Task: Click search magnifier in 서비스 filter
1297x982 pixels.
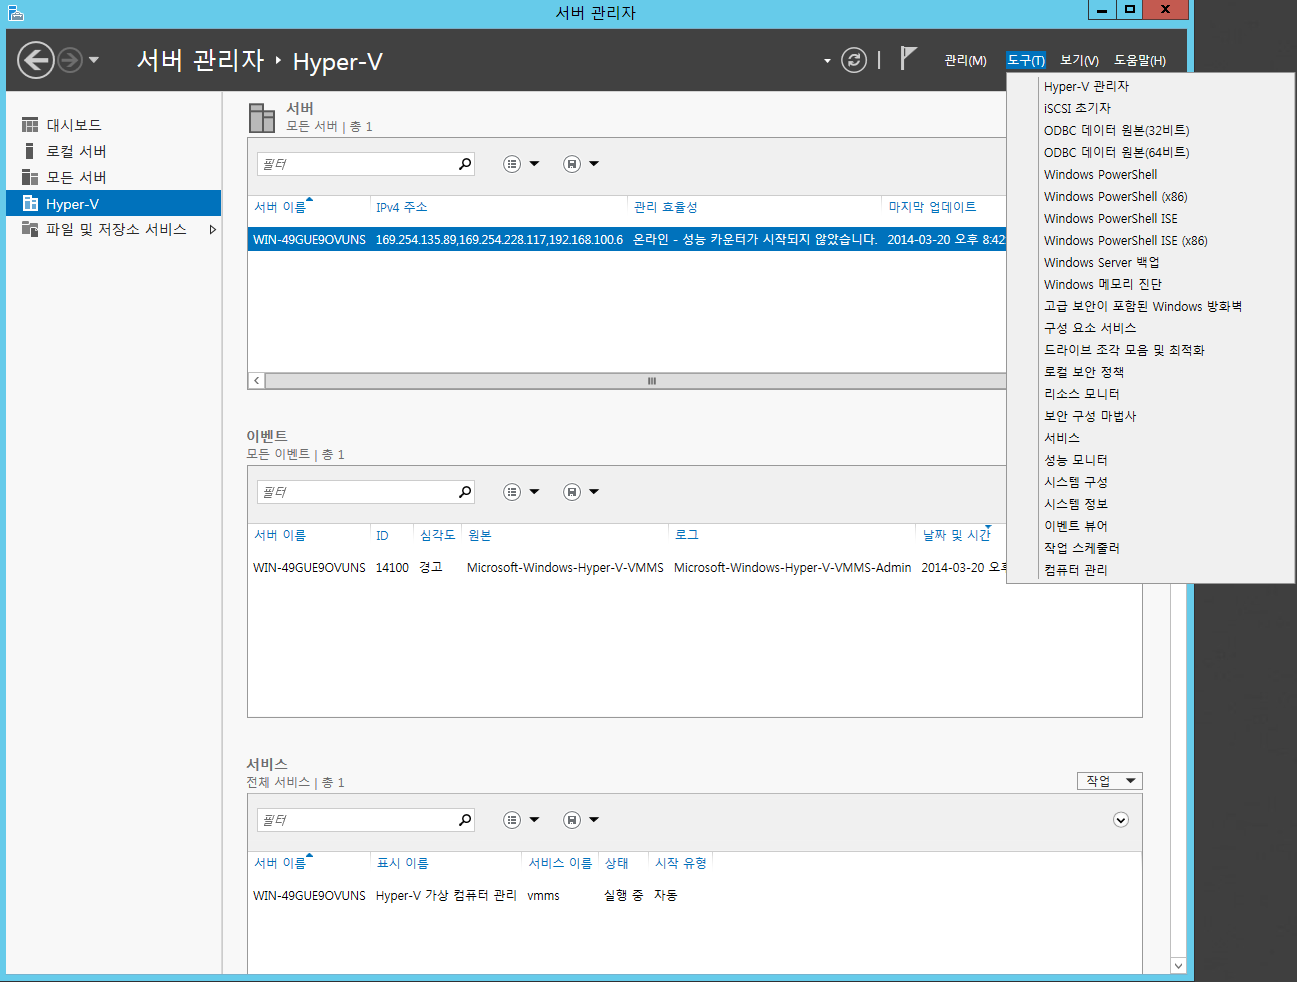Action: pyautogui.click(x=465, y=820)
